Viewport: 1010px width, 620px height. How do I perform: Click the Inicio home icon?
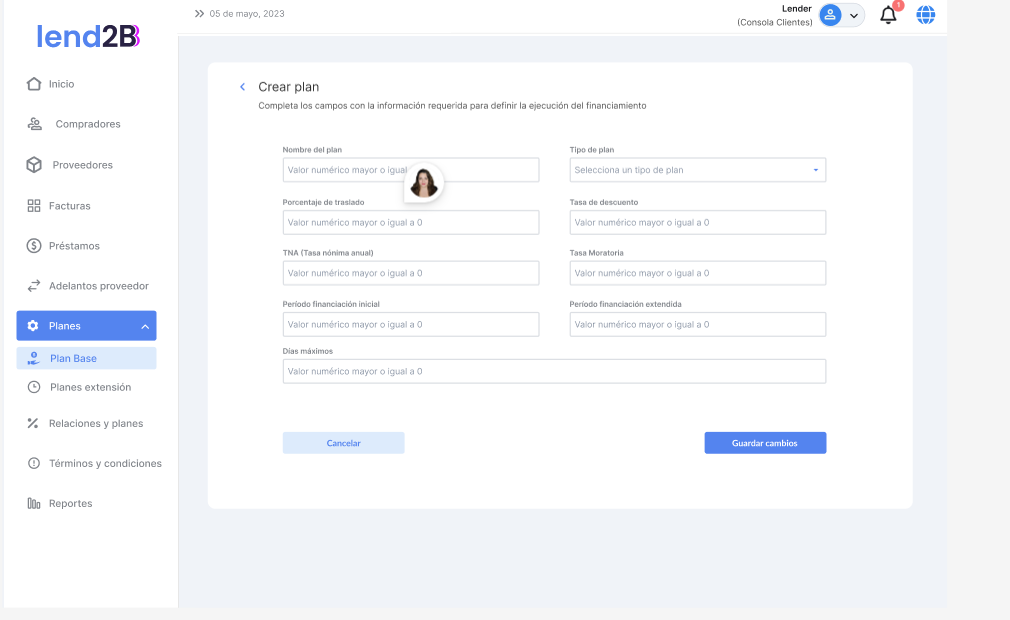(34, 84)
